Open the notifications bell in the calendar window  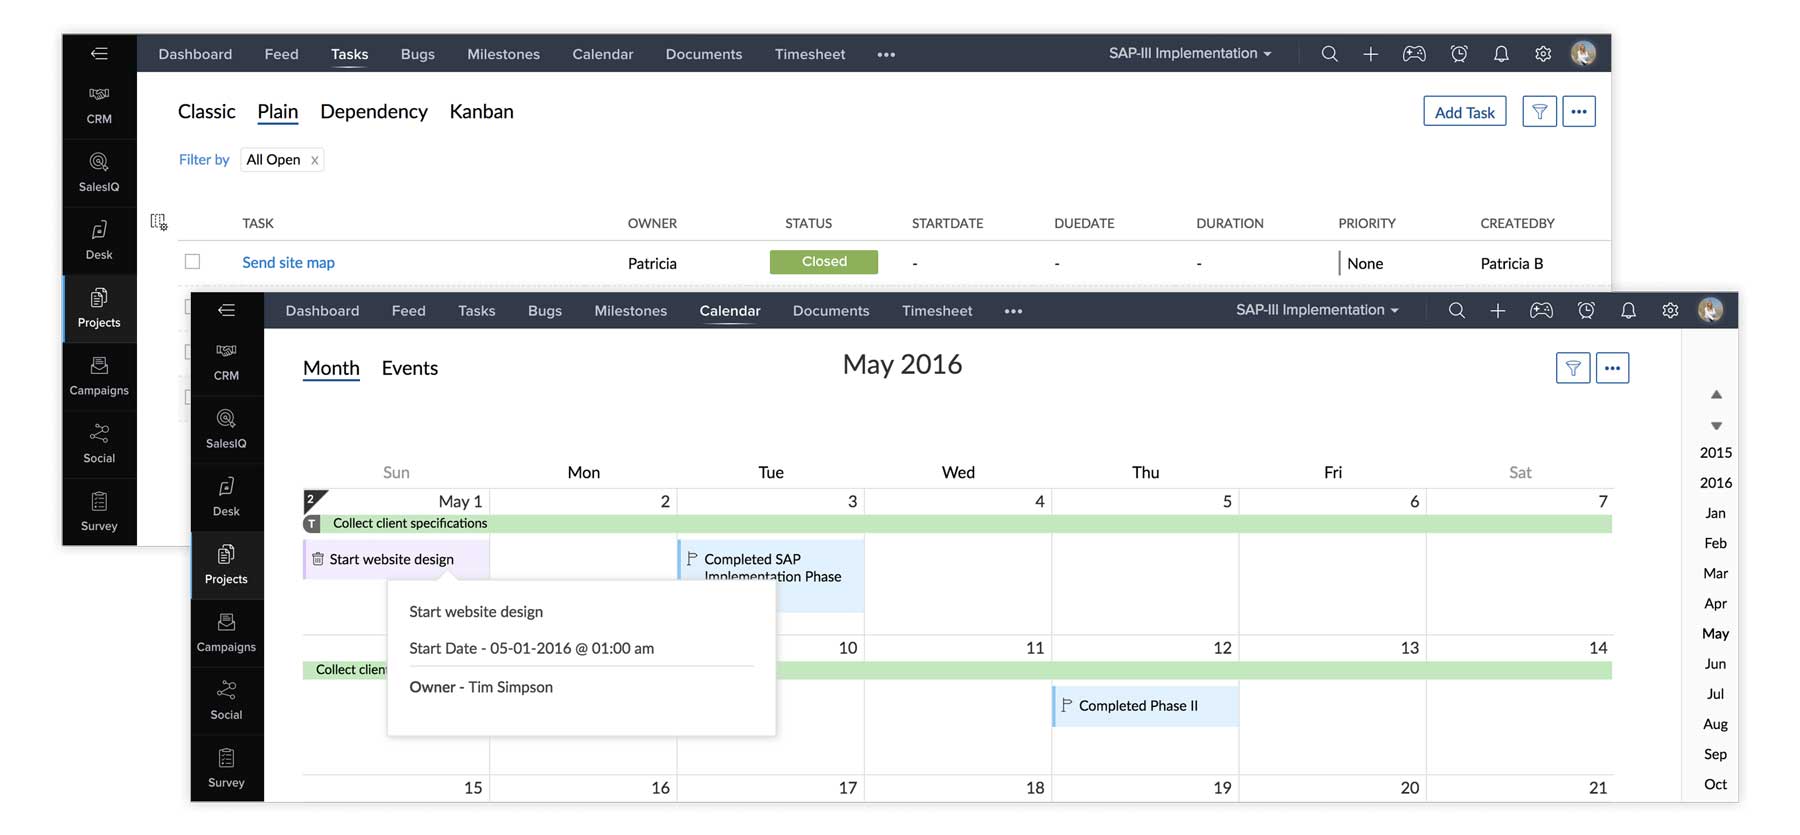[1628, 311]
